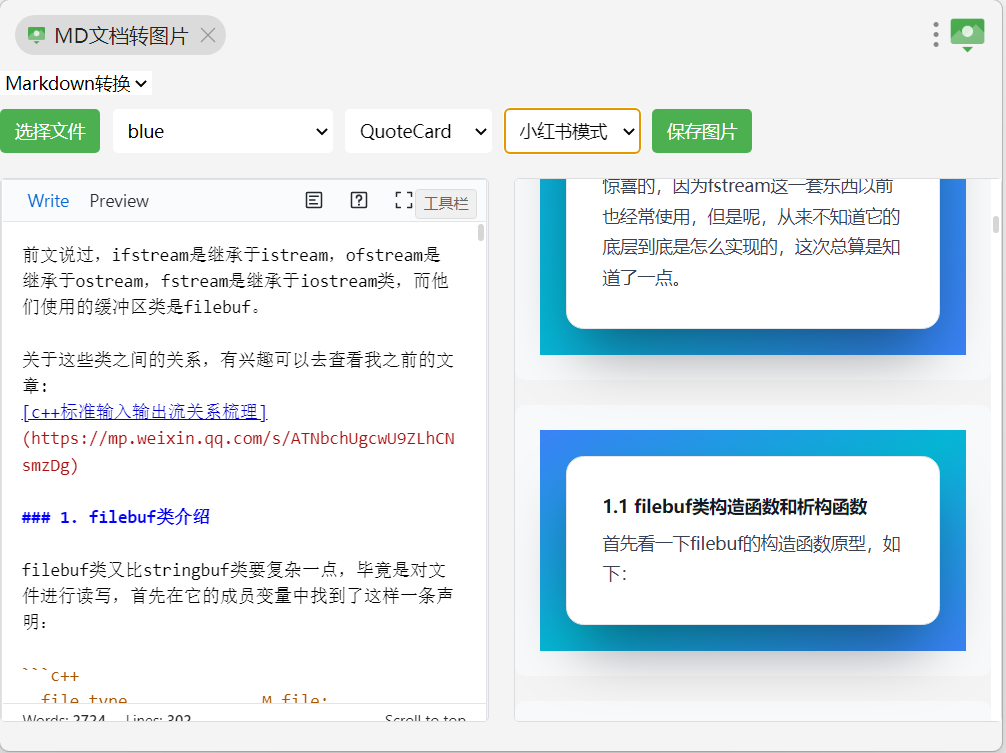The height and width of the screenshot is (753, 1006).
Task: Open the QuoteCard template dropdown
Action: [418, 131]
